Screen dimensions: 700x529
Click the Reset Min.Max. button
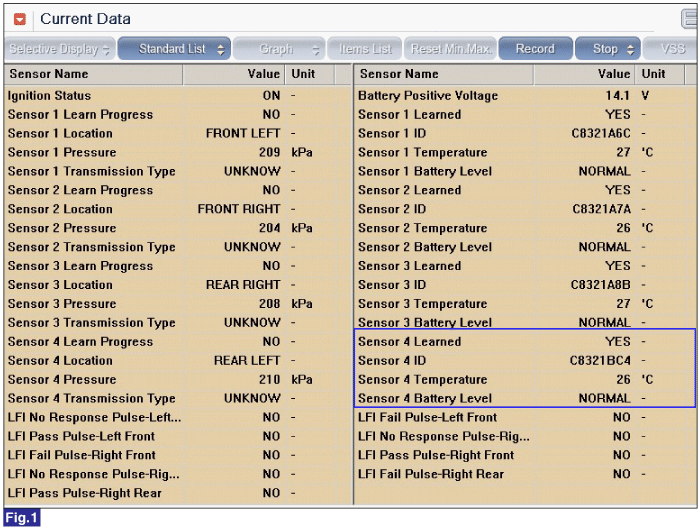450,49
